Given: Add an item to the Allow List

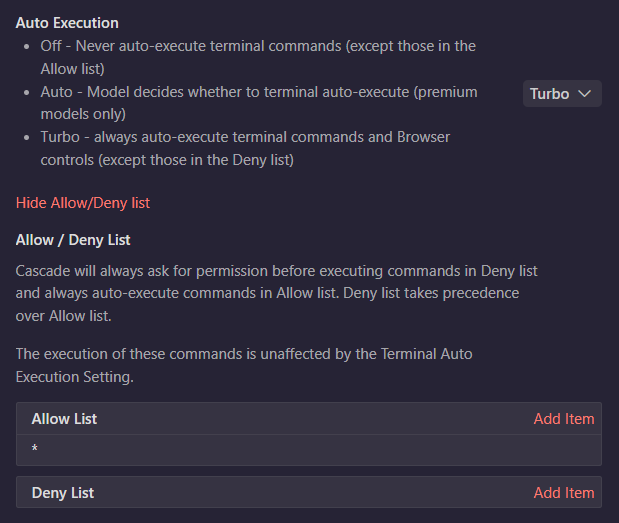Looking at the screenshot, I should click(564, 419).
